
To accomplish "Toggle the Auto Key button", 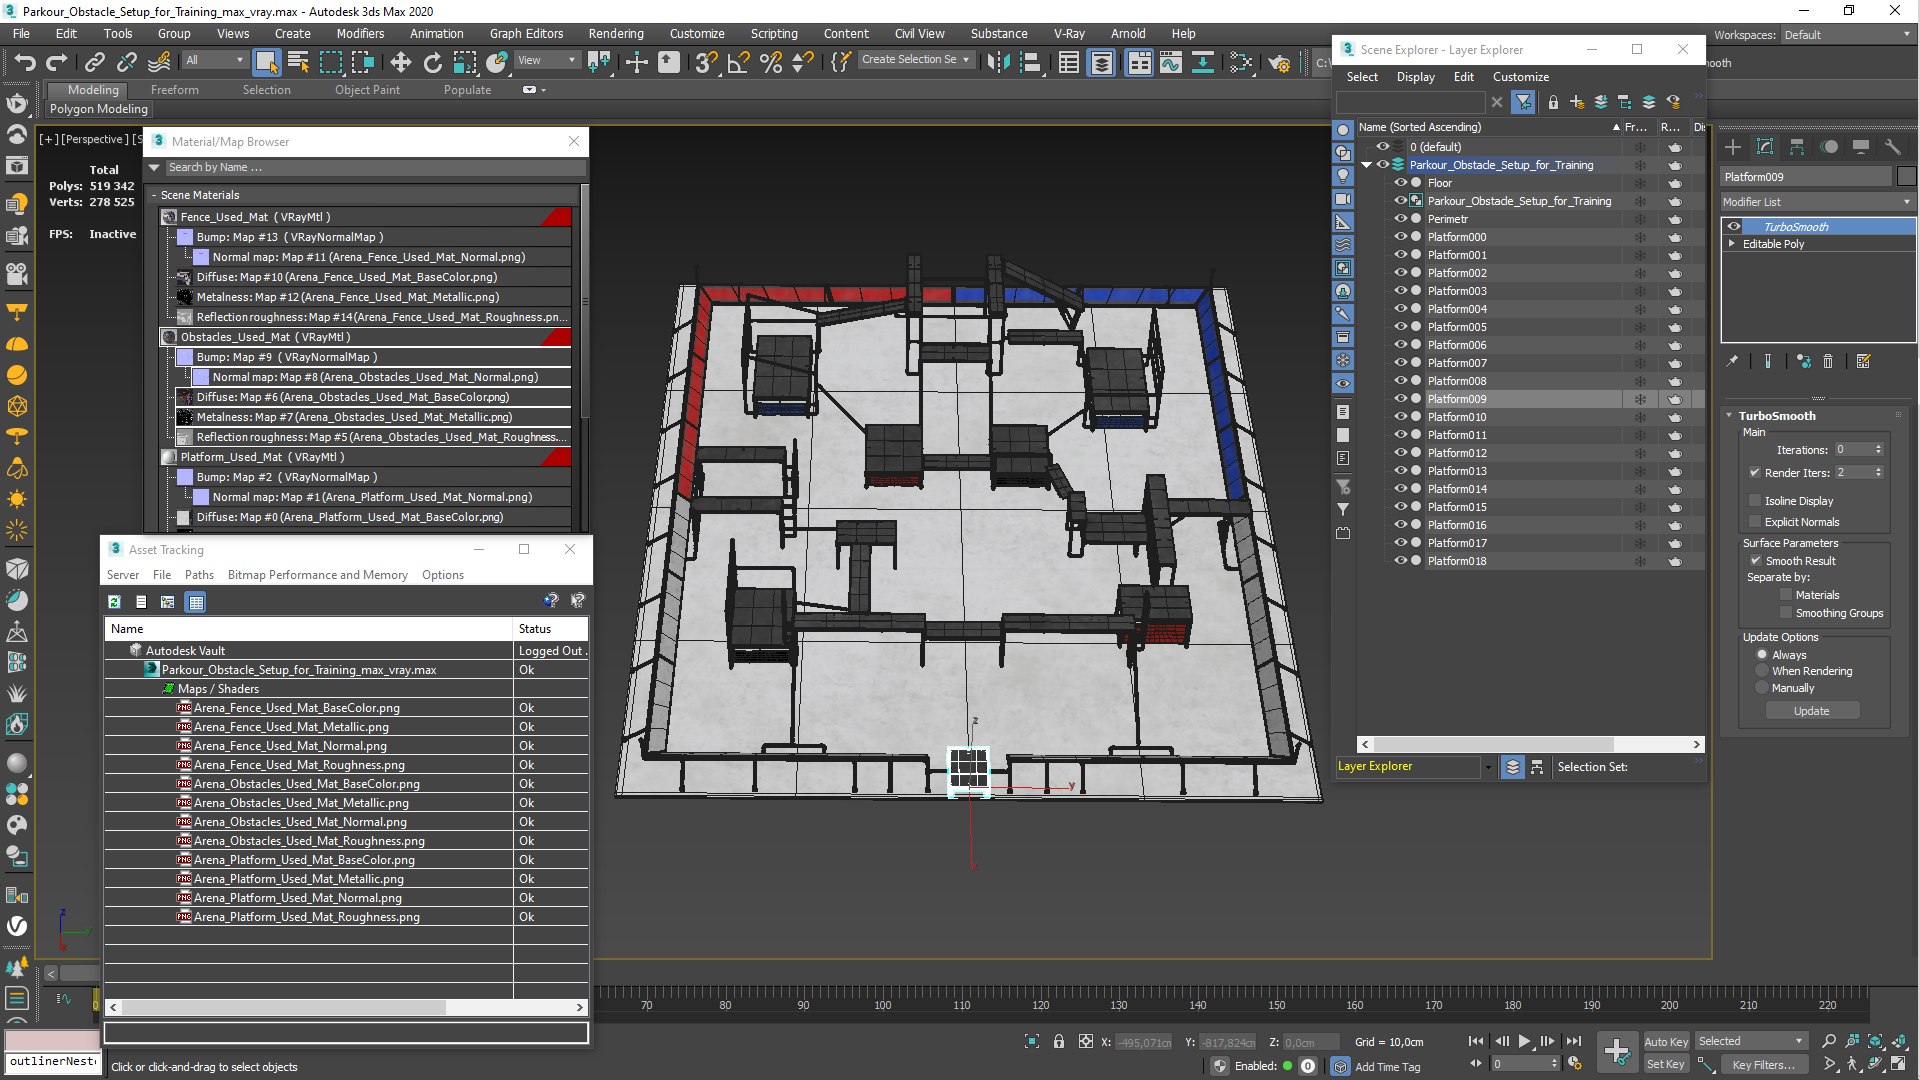I will pyautogui.click(x=1665, y=1041).
